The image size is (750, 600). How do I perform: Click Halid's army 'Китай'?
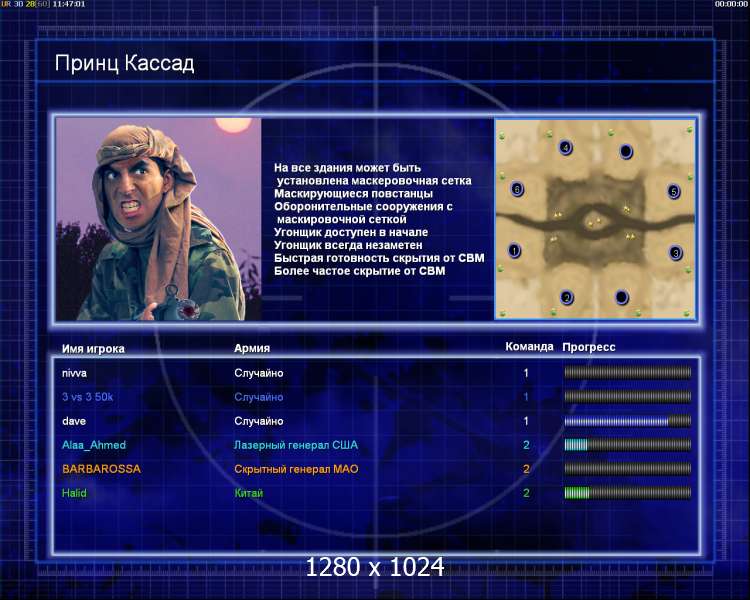(249, 493)
